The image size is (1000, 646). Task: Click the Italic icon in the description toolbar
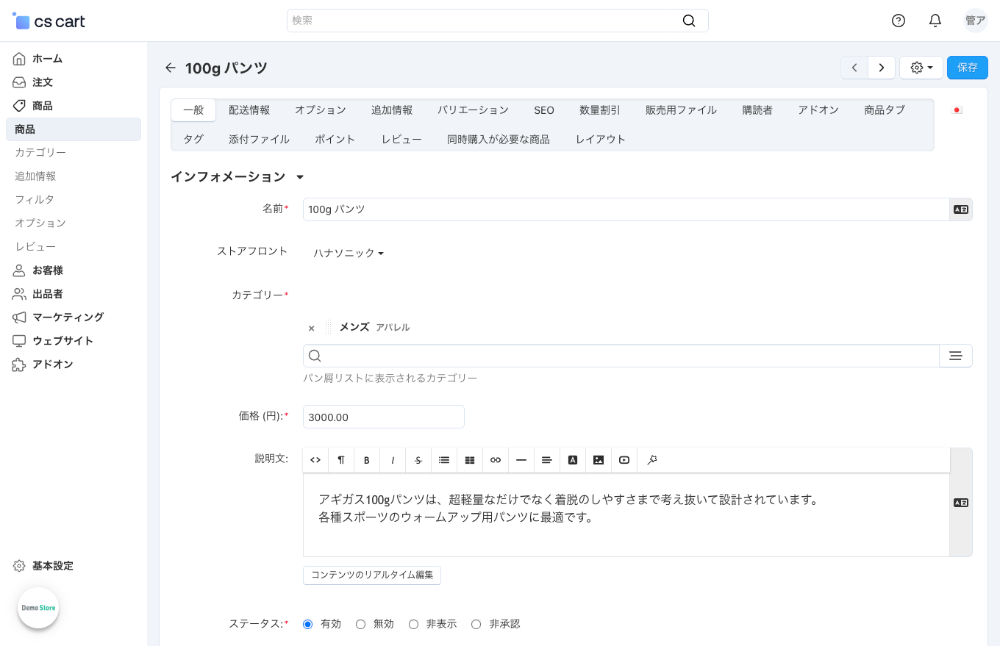click(x=392, y=460)
